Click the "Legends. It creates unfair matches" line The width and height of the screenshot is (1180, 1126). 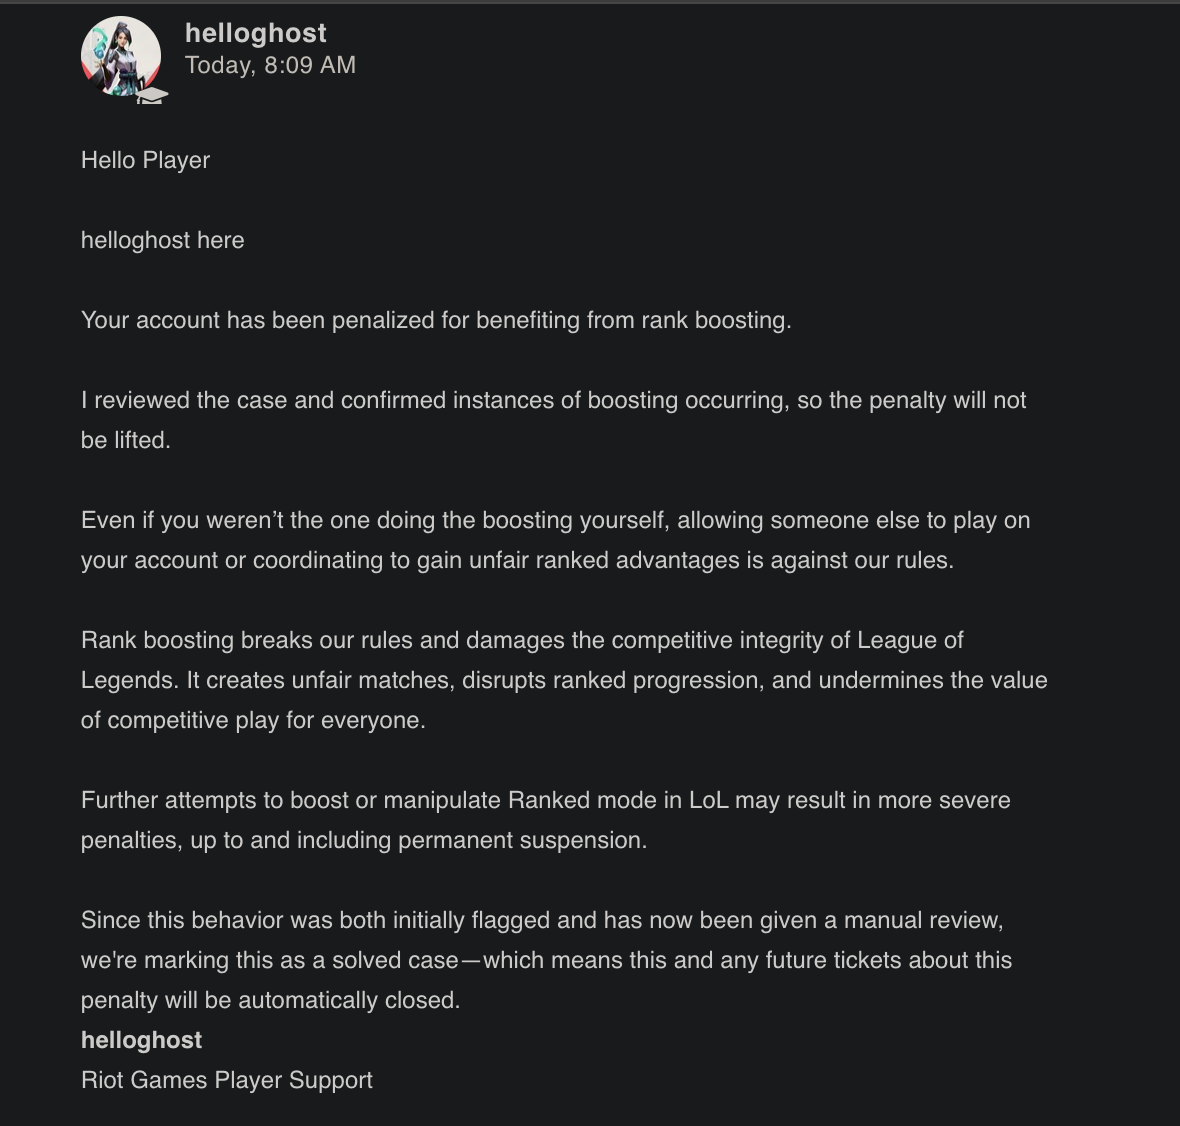[x=564, y=680]
